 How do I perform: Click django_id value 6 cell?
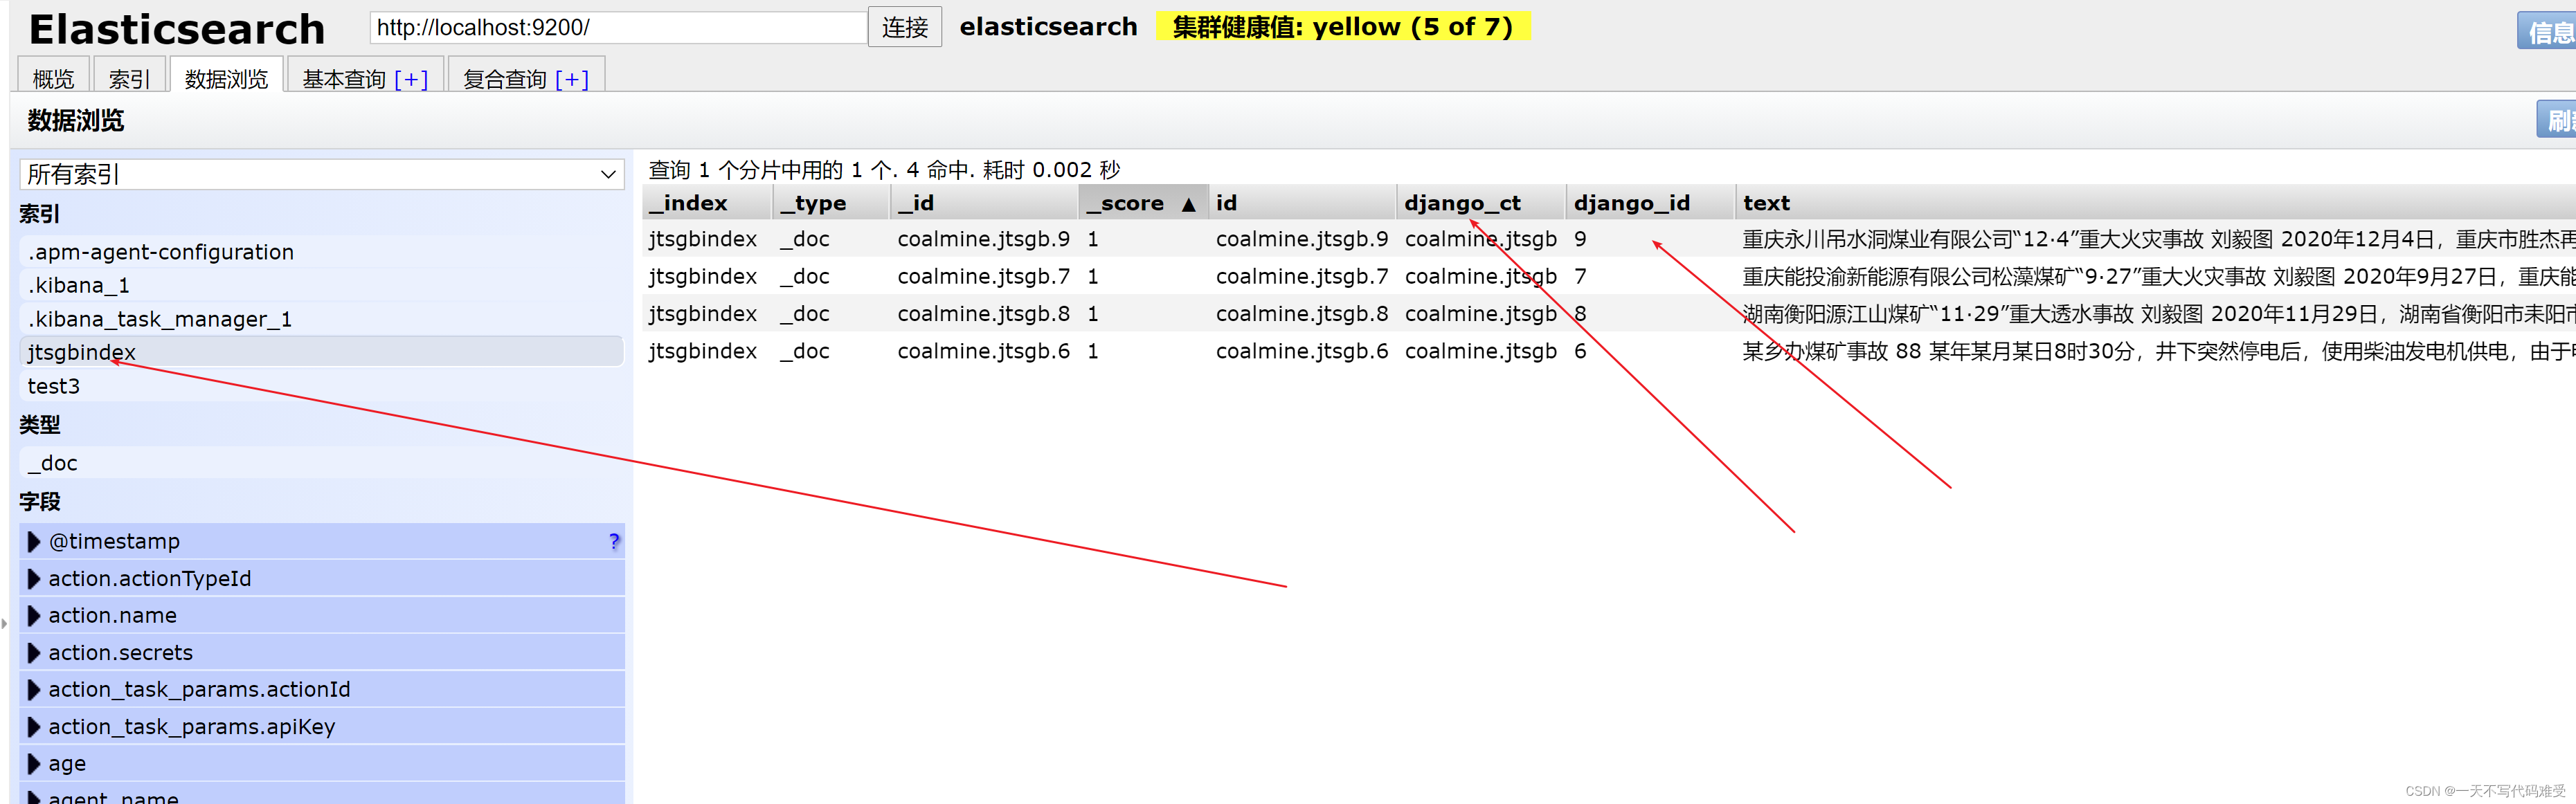pyautogui.click(x=1651, y=351)
